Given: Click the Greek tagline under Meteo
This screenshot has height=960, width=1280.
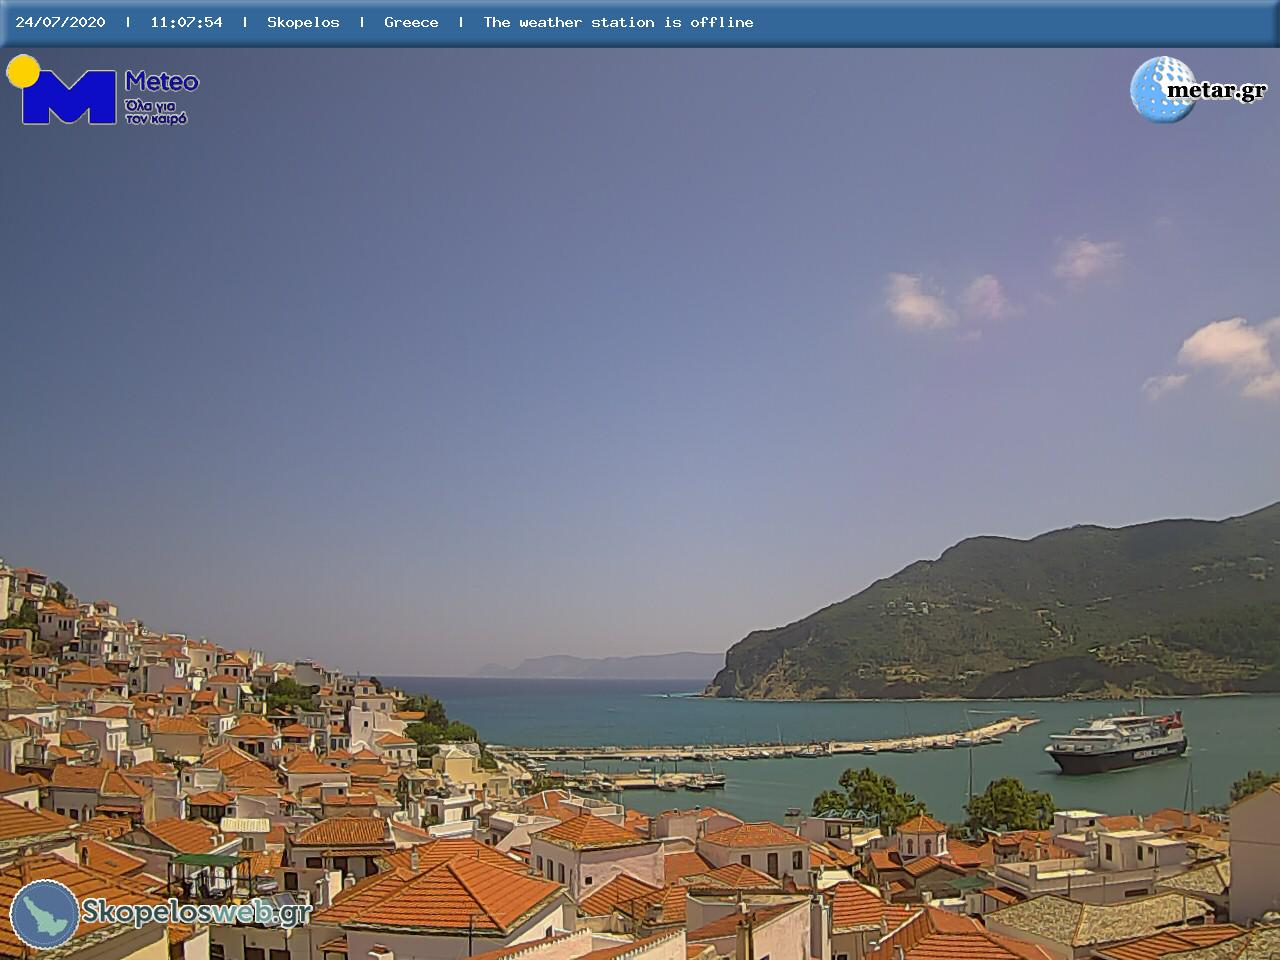Looking at the screenshot, I should pos(156,112).
